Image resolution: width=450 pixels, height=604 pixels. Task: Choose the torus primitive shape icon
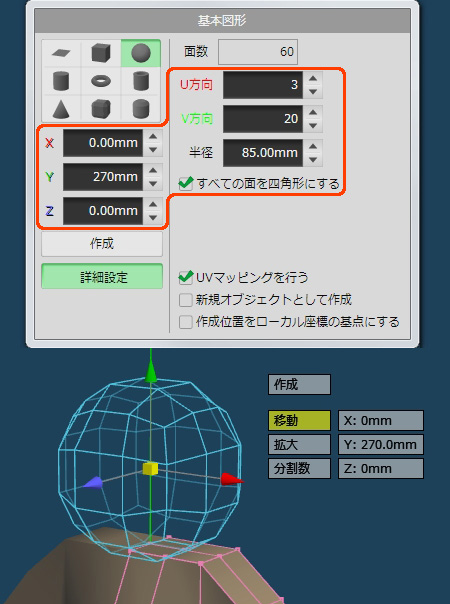[101, 81]
